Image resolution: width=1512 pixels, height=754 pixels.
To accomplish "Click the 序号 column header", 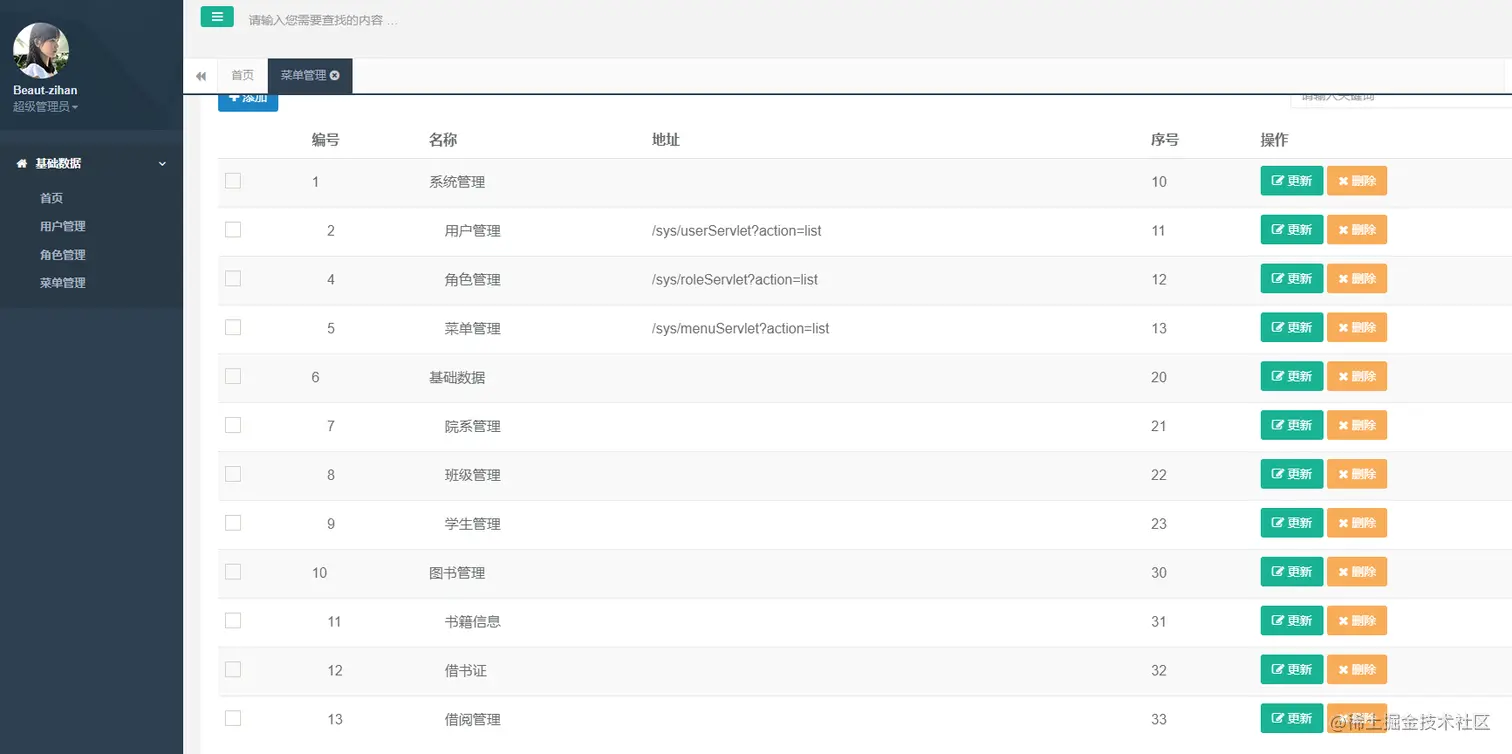I will (x=1165, y=140).
